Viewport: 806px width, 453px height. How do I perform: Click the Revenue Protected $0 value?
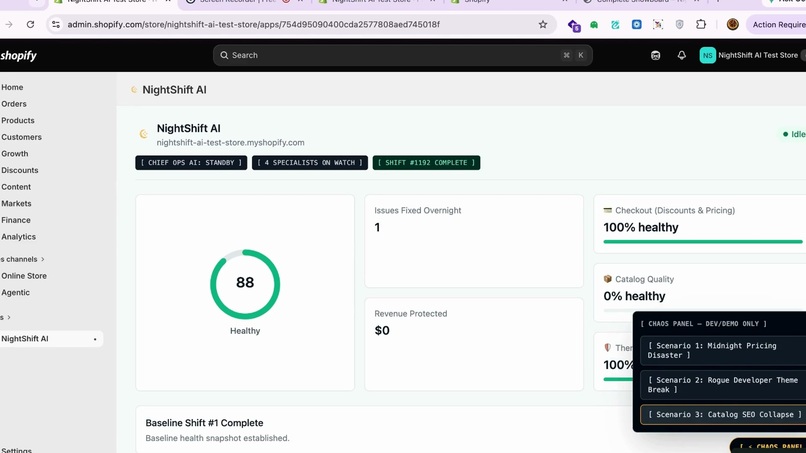click(x=382, y=331)
